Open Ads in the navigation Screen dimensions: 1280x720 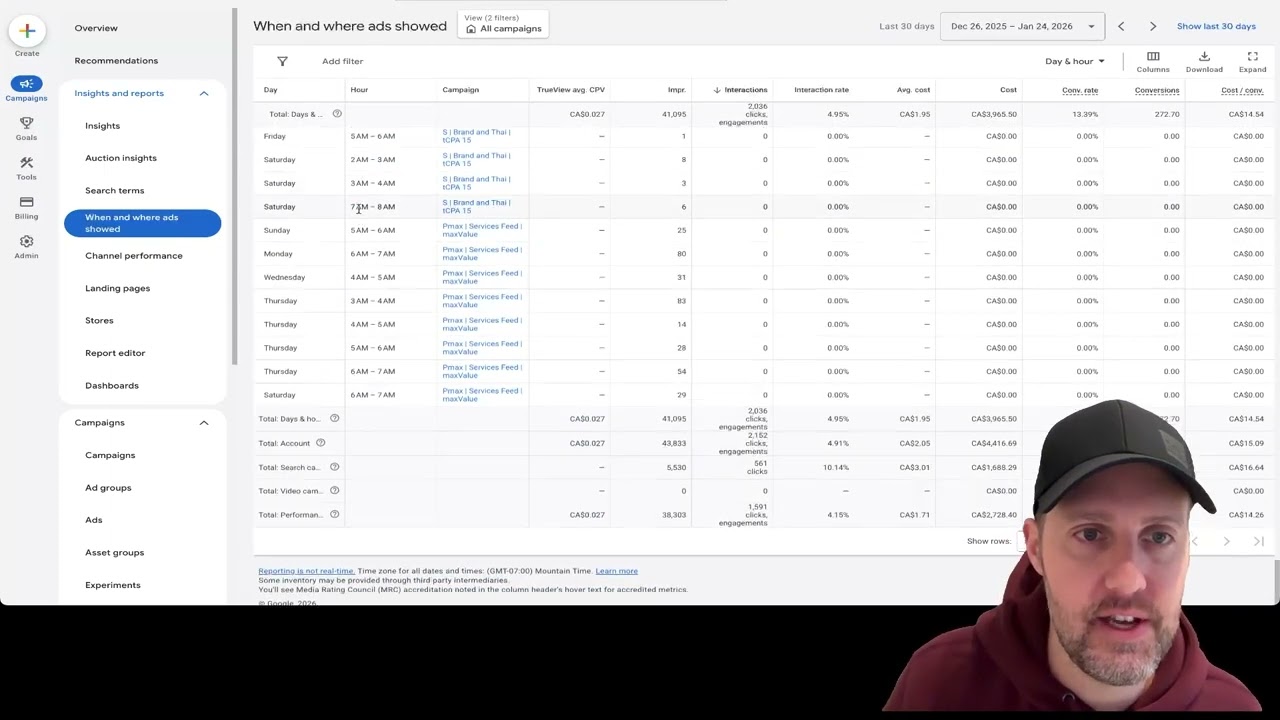point(94,520)
